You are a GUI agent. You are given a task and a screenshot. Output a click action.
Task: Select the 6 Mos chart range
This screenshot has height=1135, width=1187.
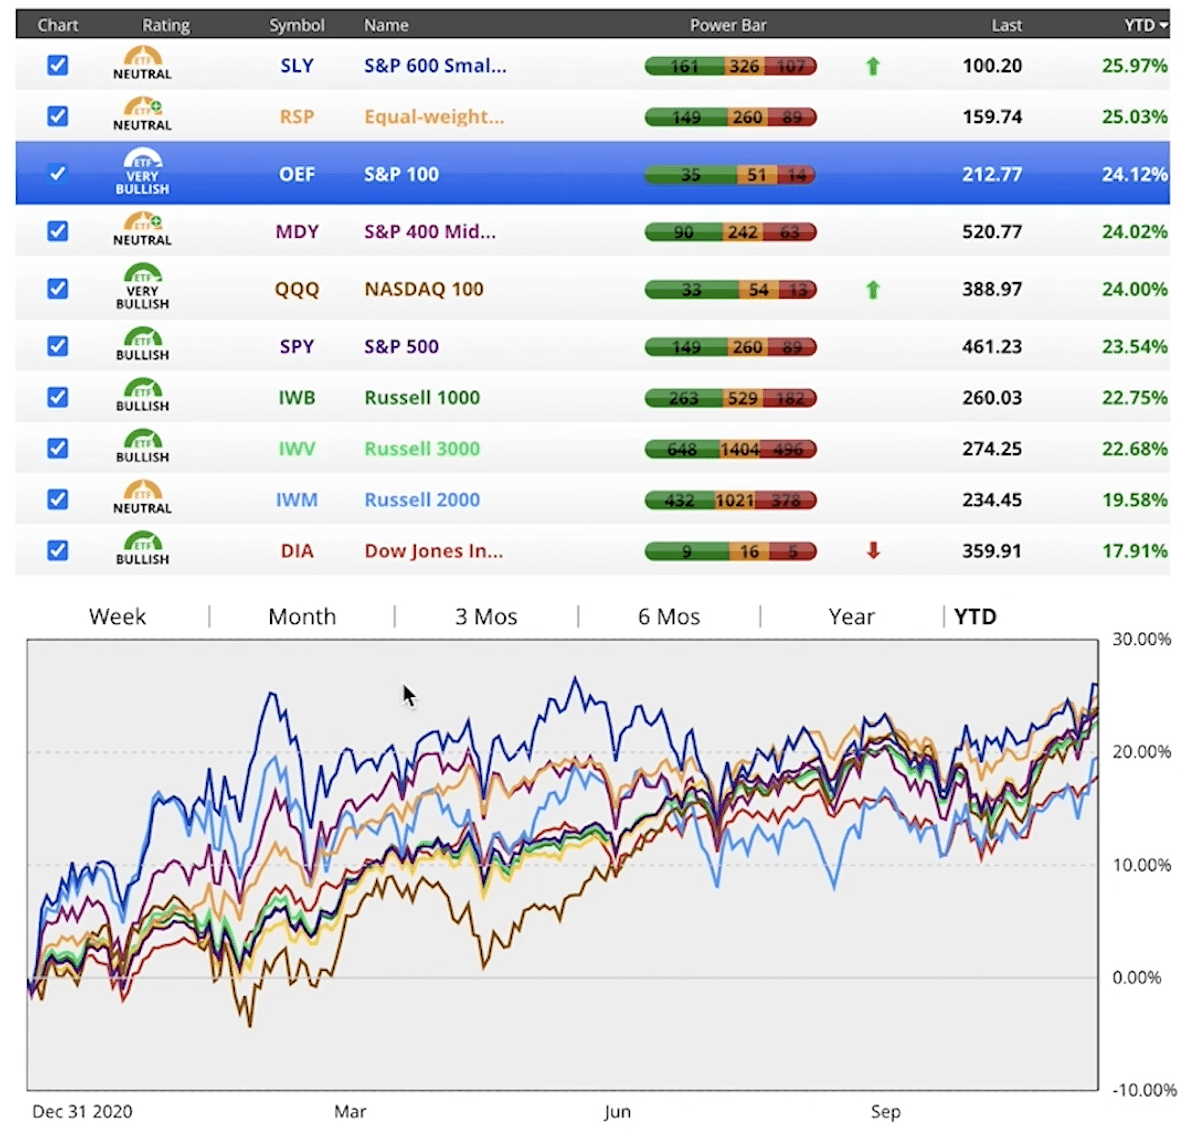(669, 616)
